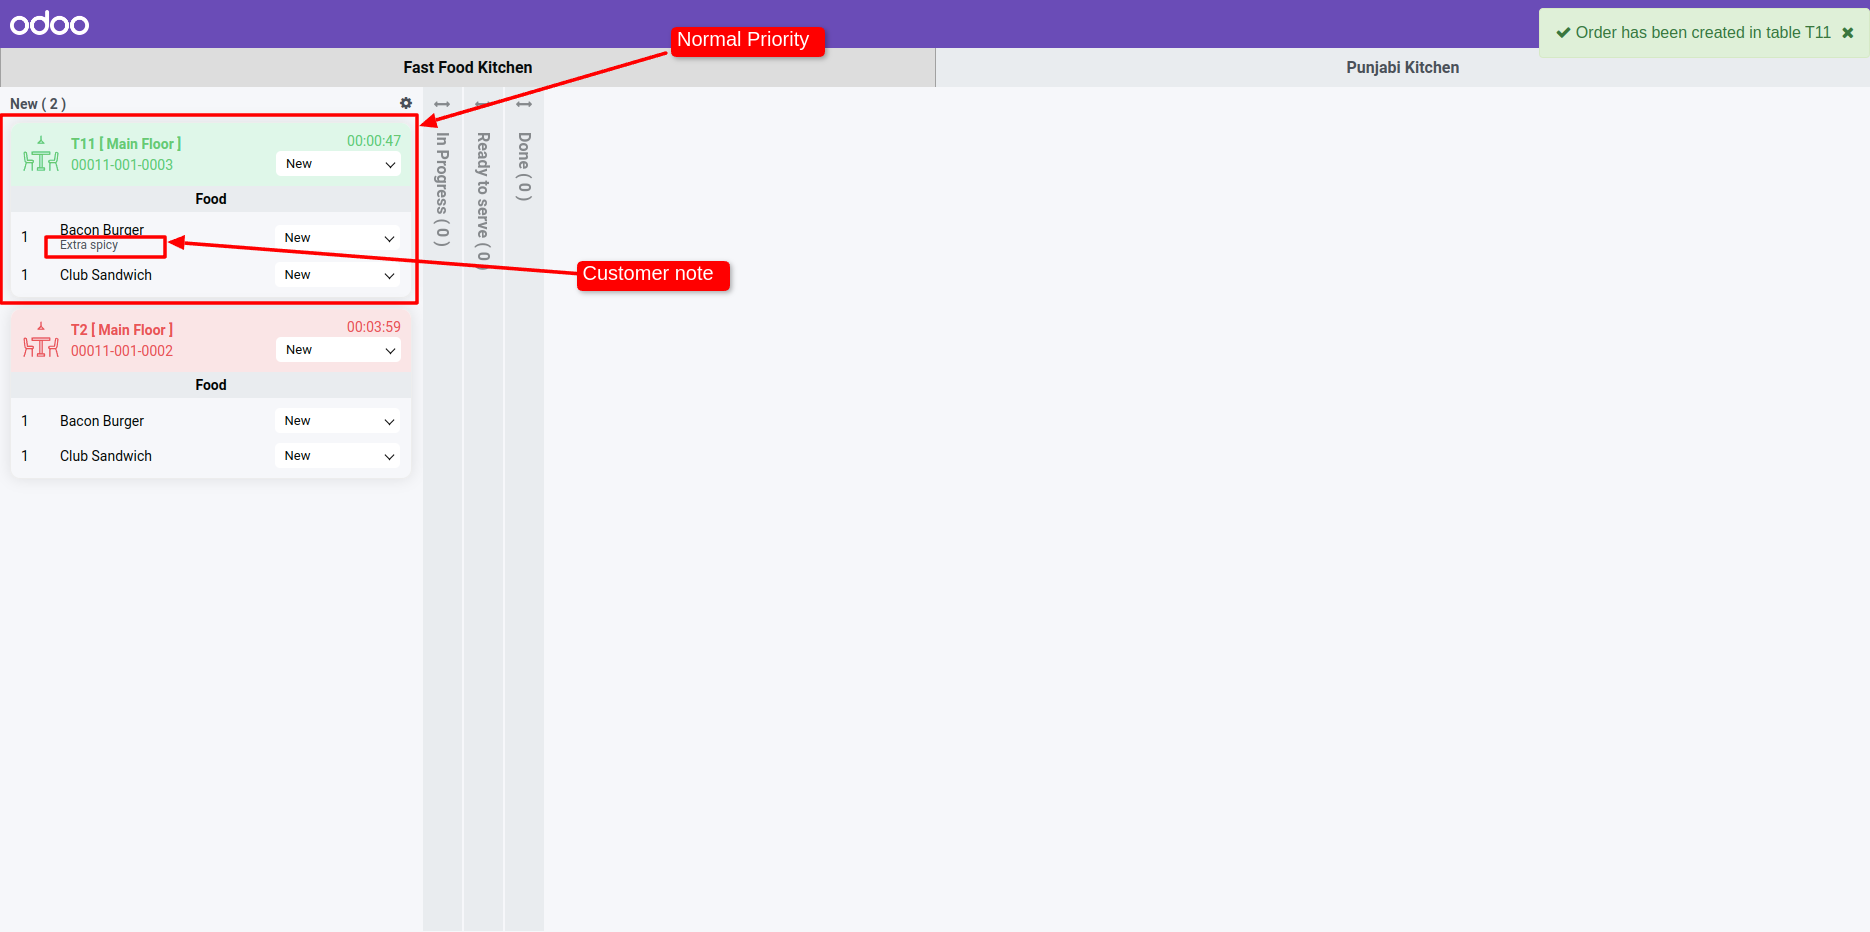Select order number 00011-001-0003
Screen dimensions: 1870x932
click(122, 165)
